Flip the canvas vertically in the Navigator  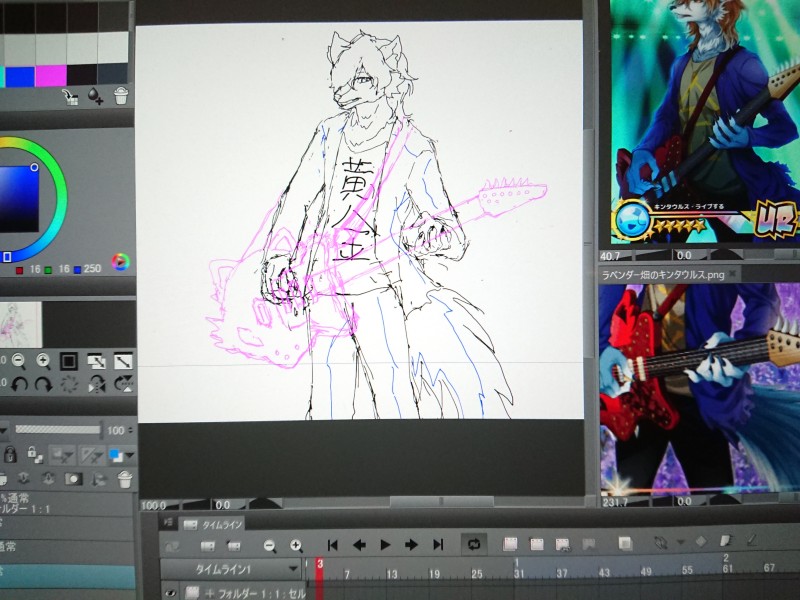[x=124, y=384]
